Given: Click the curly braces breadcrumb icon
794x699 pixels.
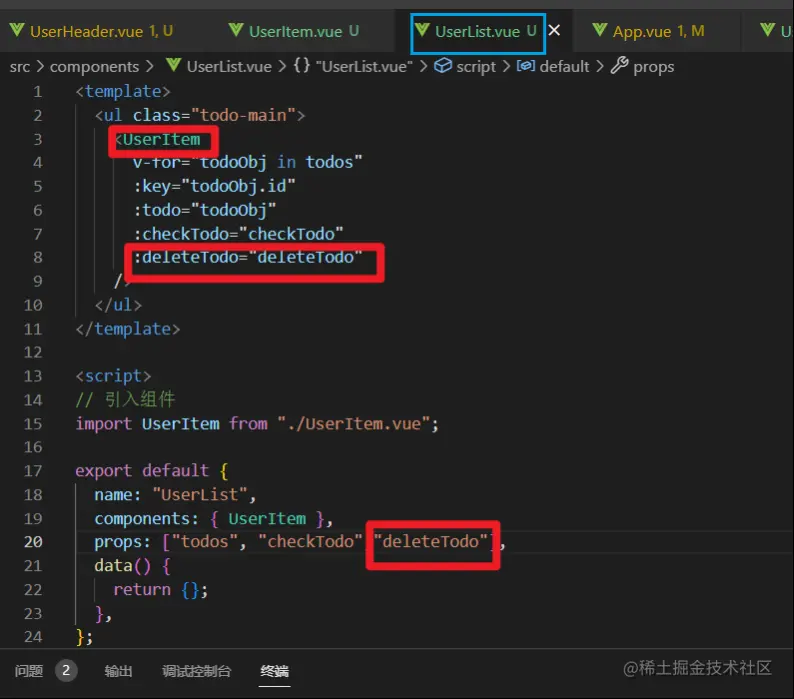Looking at the screenshot, I should point(302,65).
